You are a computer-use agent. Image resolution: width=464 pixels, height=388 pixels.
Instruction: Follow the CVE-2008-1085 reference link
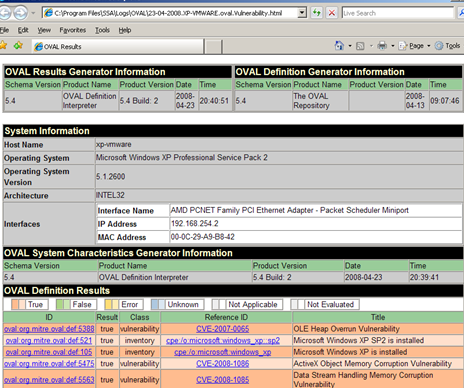223,380
